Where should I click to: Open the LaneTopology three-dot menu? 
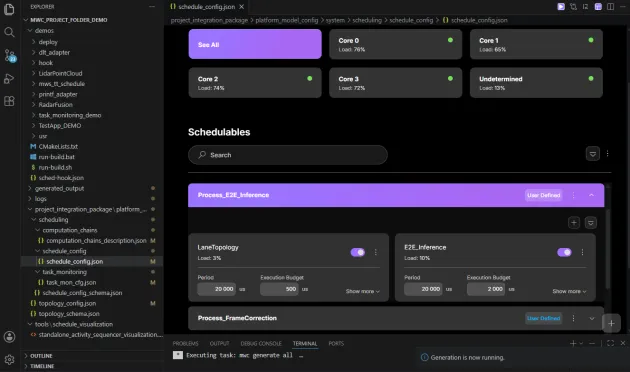(x=376, y=252)
